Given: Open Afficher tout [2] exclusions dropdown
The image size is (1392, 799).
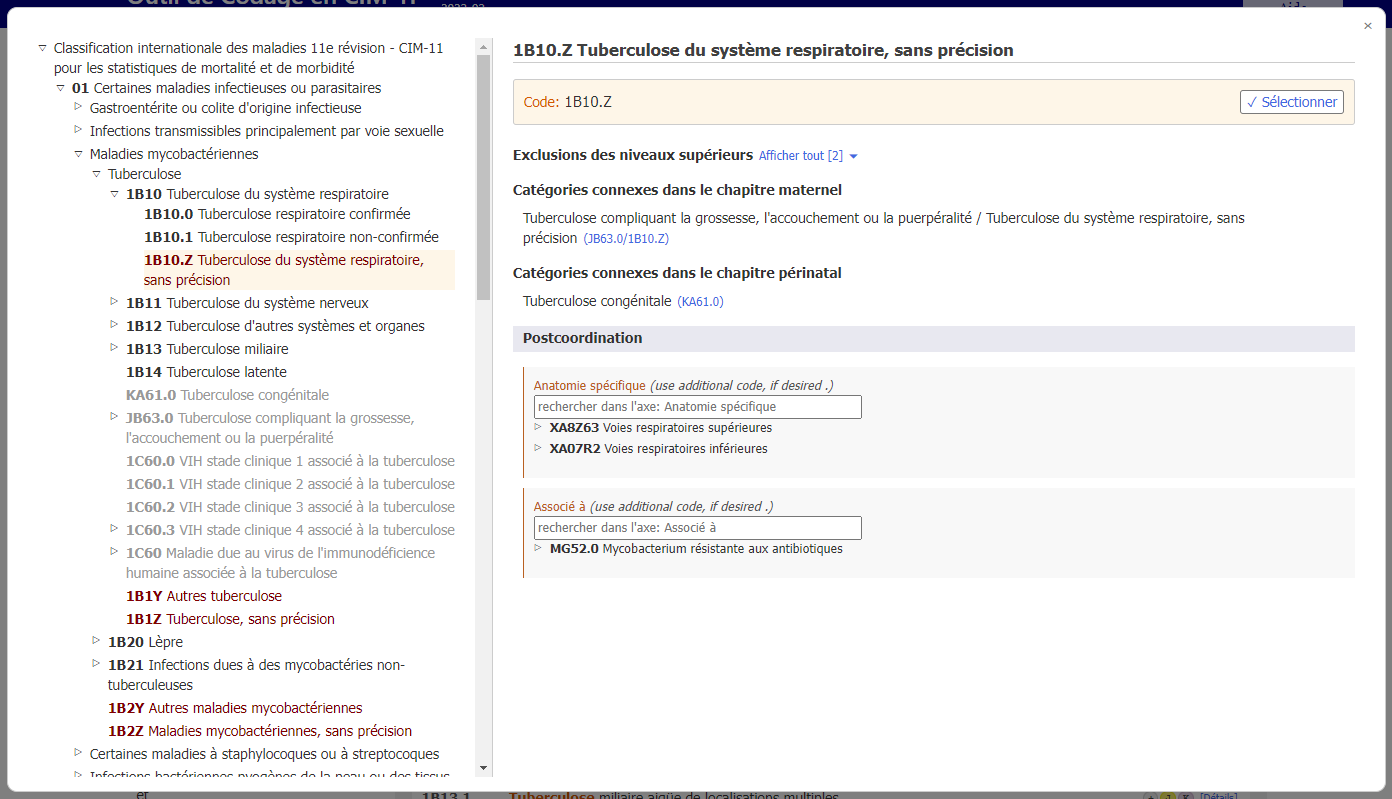Looking at the screenshot, I should pos(808,156).
